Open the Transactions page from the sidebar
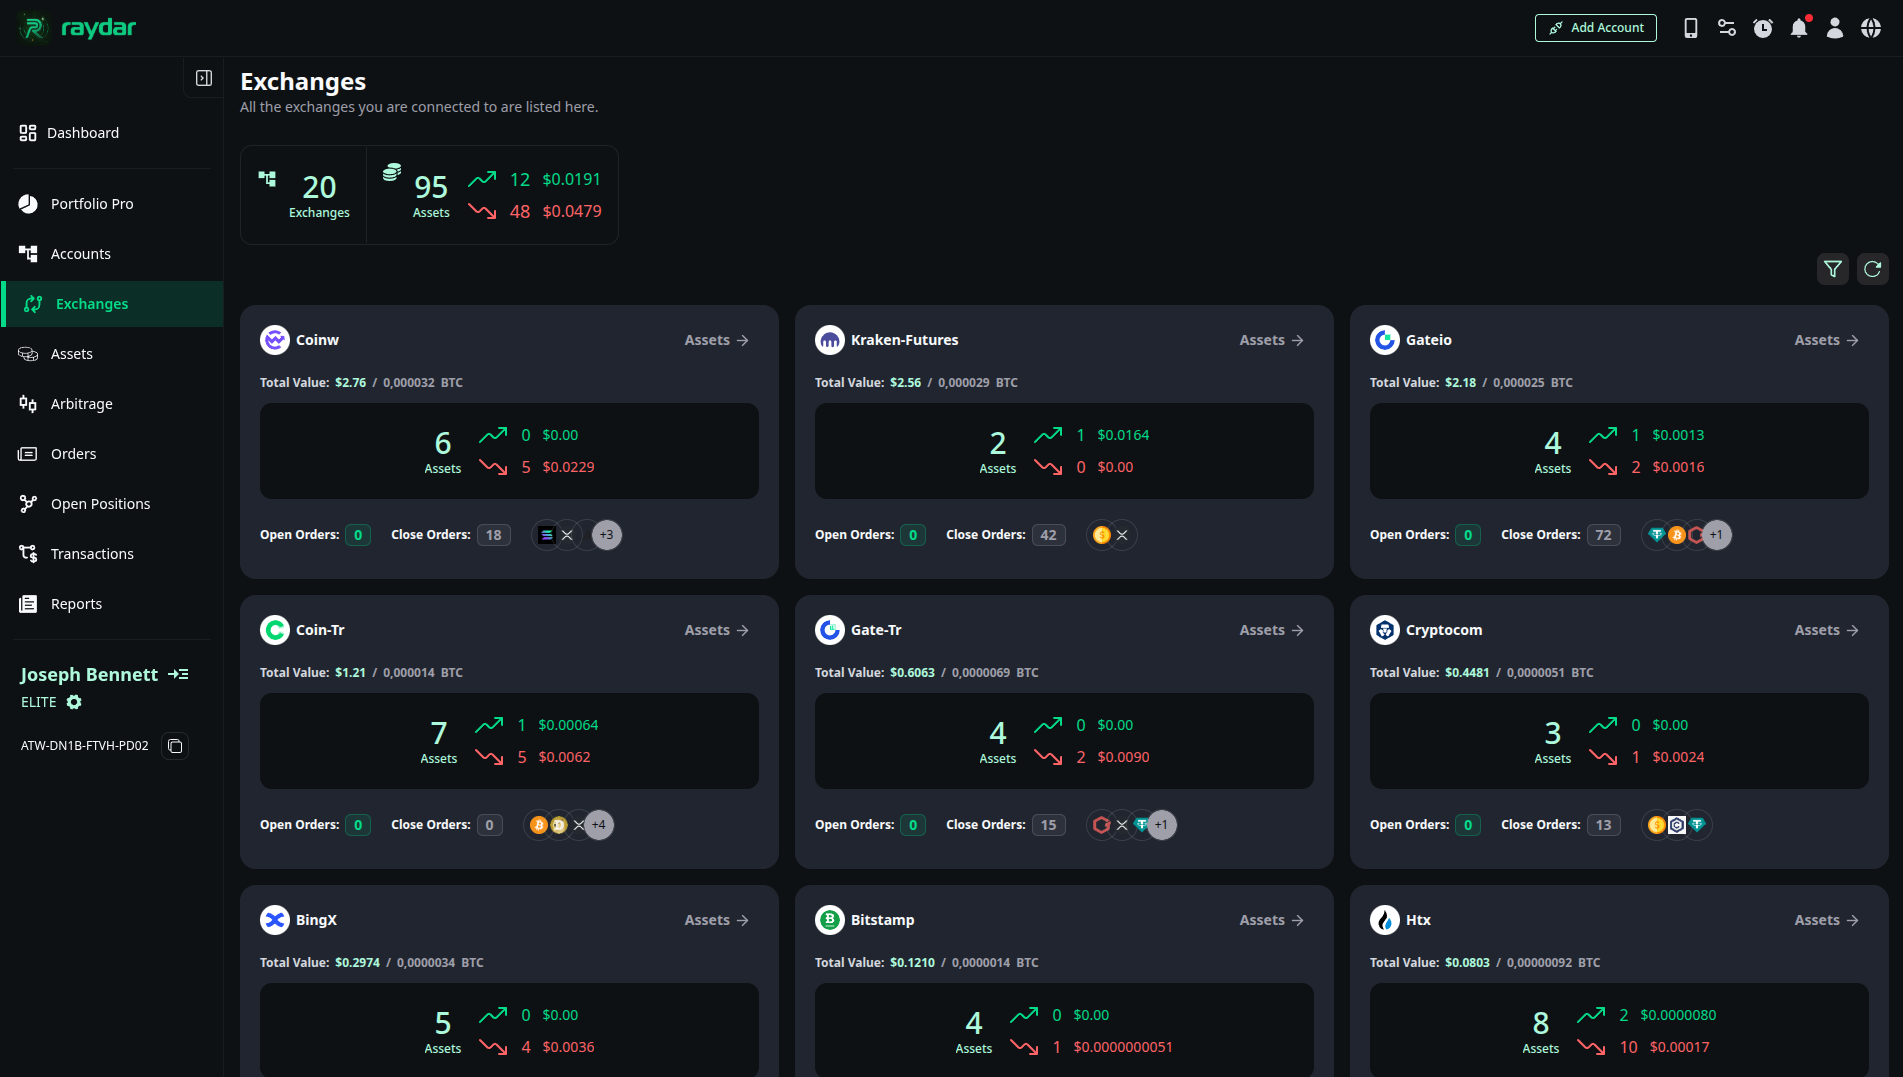The width and height of the screenshot is (1903, 1077). (92, 553)
